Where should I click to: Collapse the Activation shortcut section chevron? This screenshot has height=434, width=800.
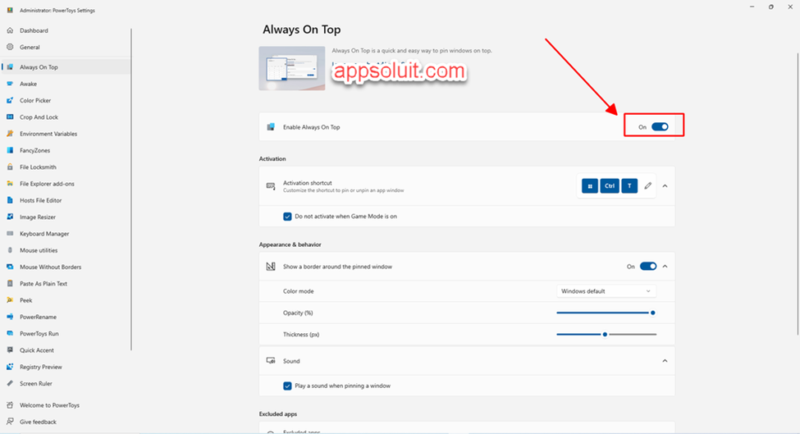coord(665,186)
